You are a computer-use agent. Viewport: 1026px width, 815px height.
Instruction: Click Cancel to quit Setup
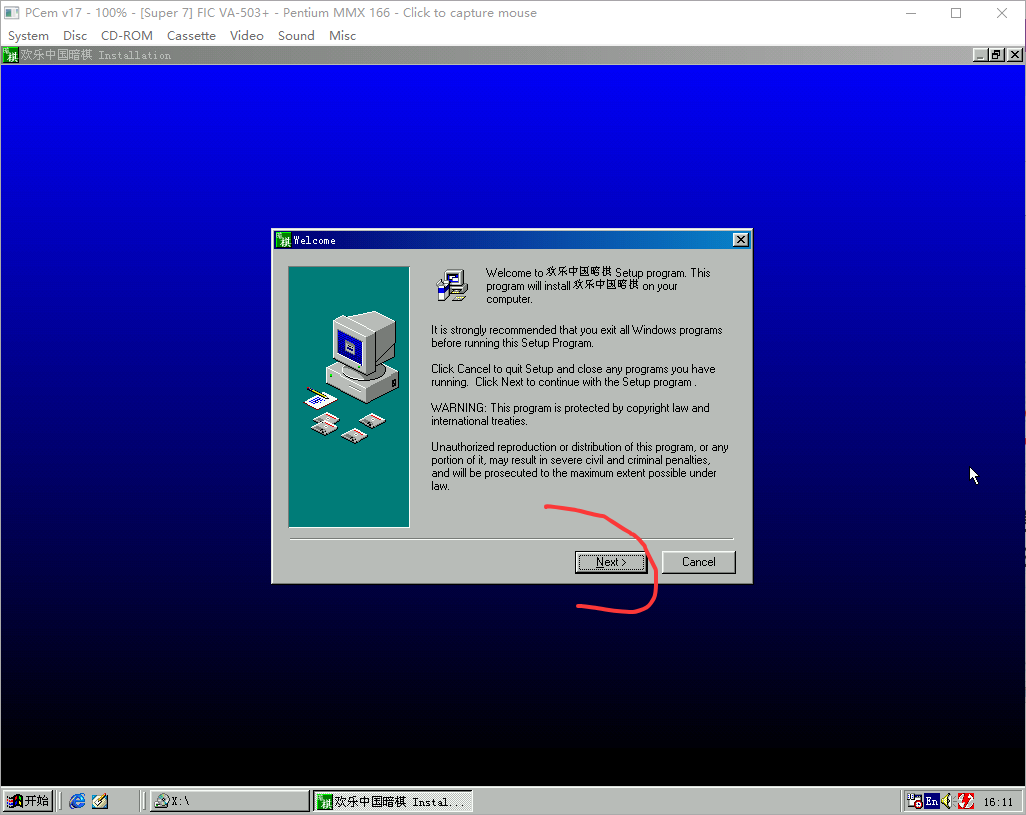pos(698,562)
